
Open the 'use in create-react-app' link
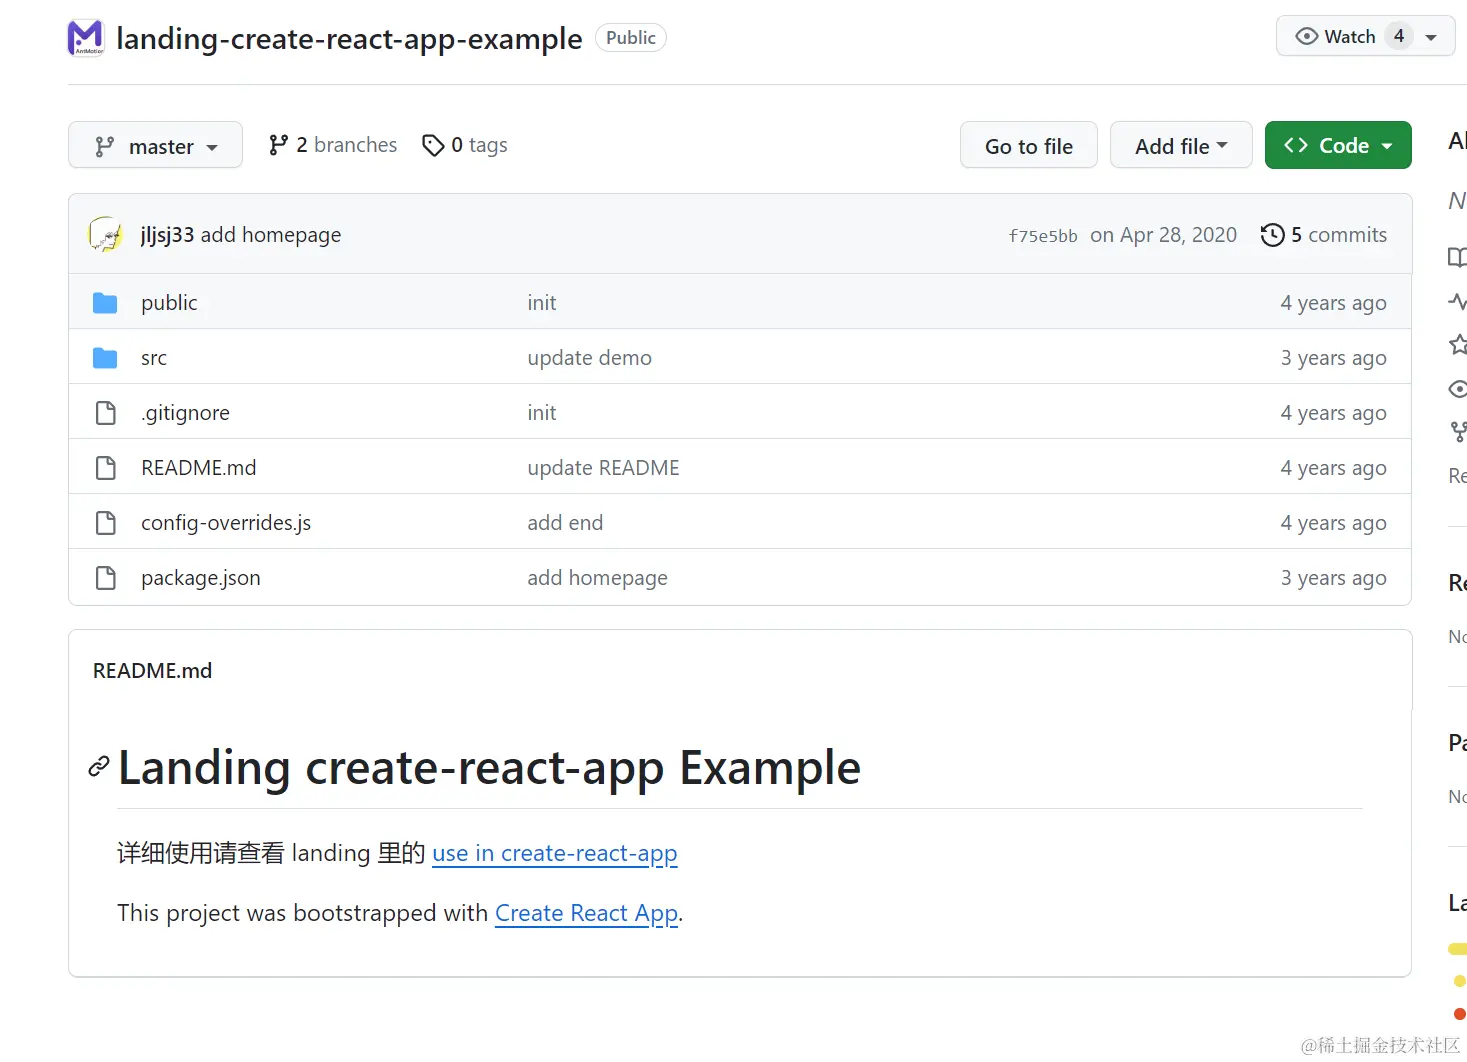[555, 853]
